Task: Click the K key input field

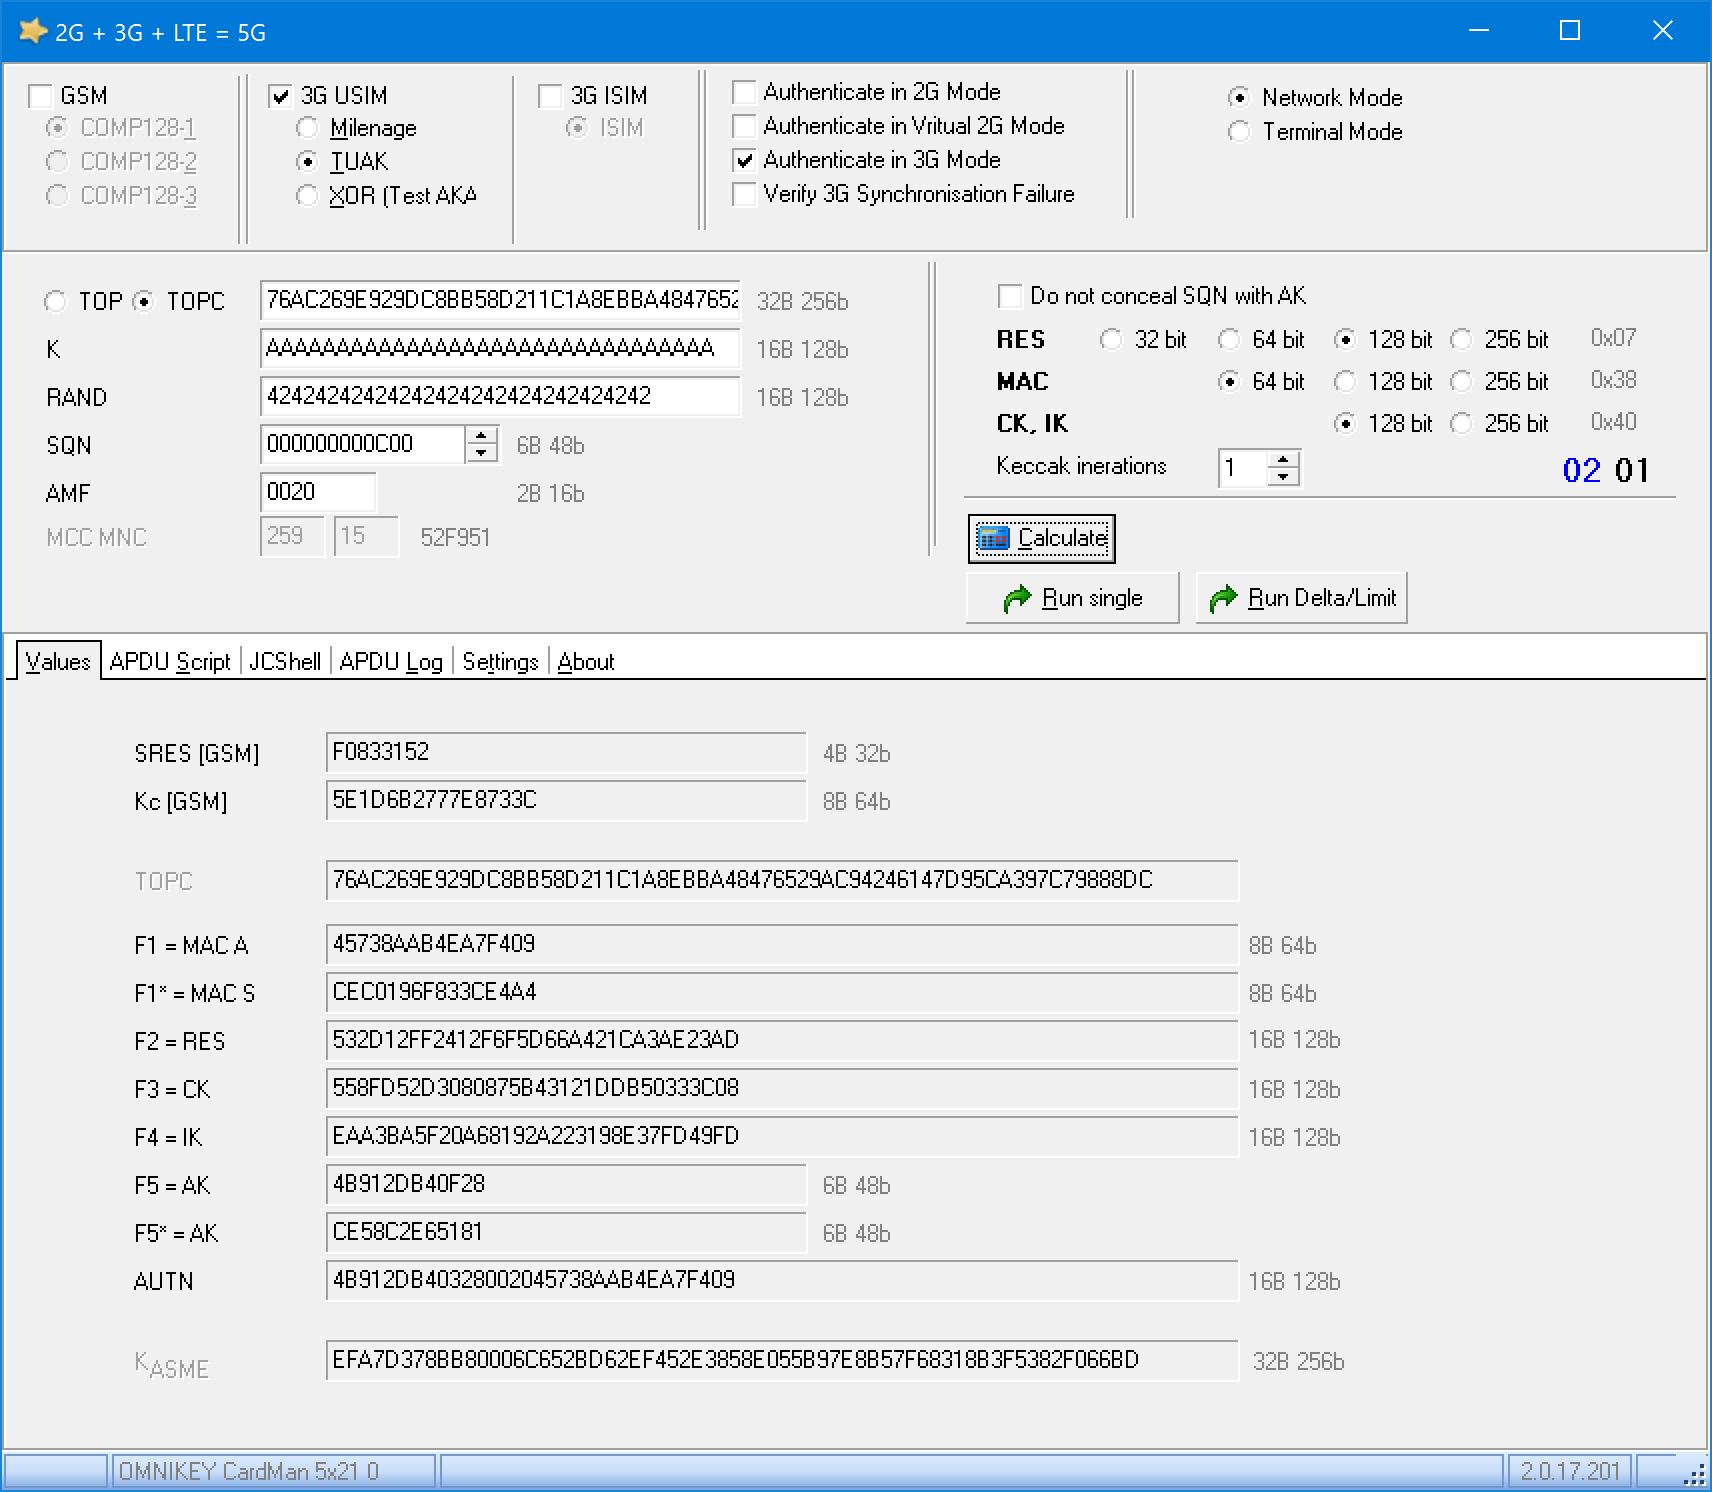Action: tap(500, 348)
